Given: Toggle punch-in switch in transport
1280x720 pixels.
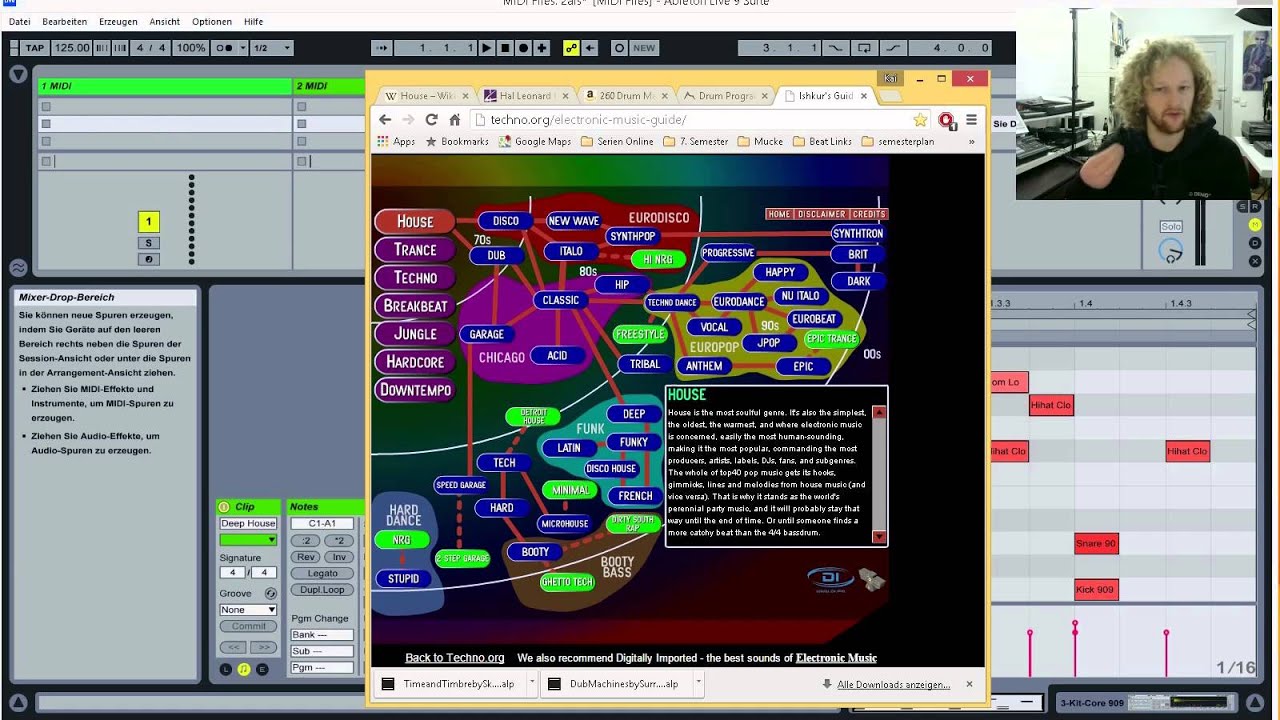Looking at the screenshot, I should (x=835, y=48).
